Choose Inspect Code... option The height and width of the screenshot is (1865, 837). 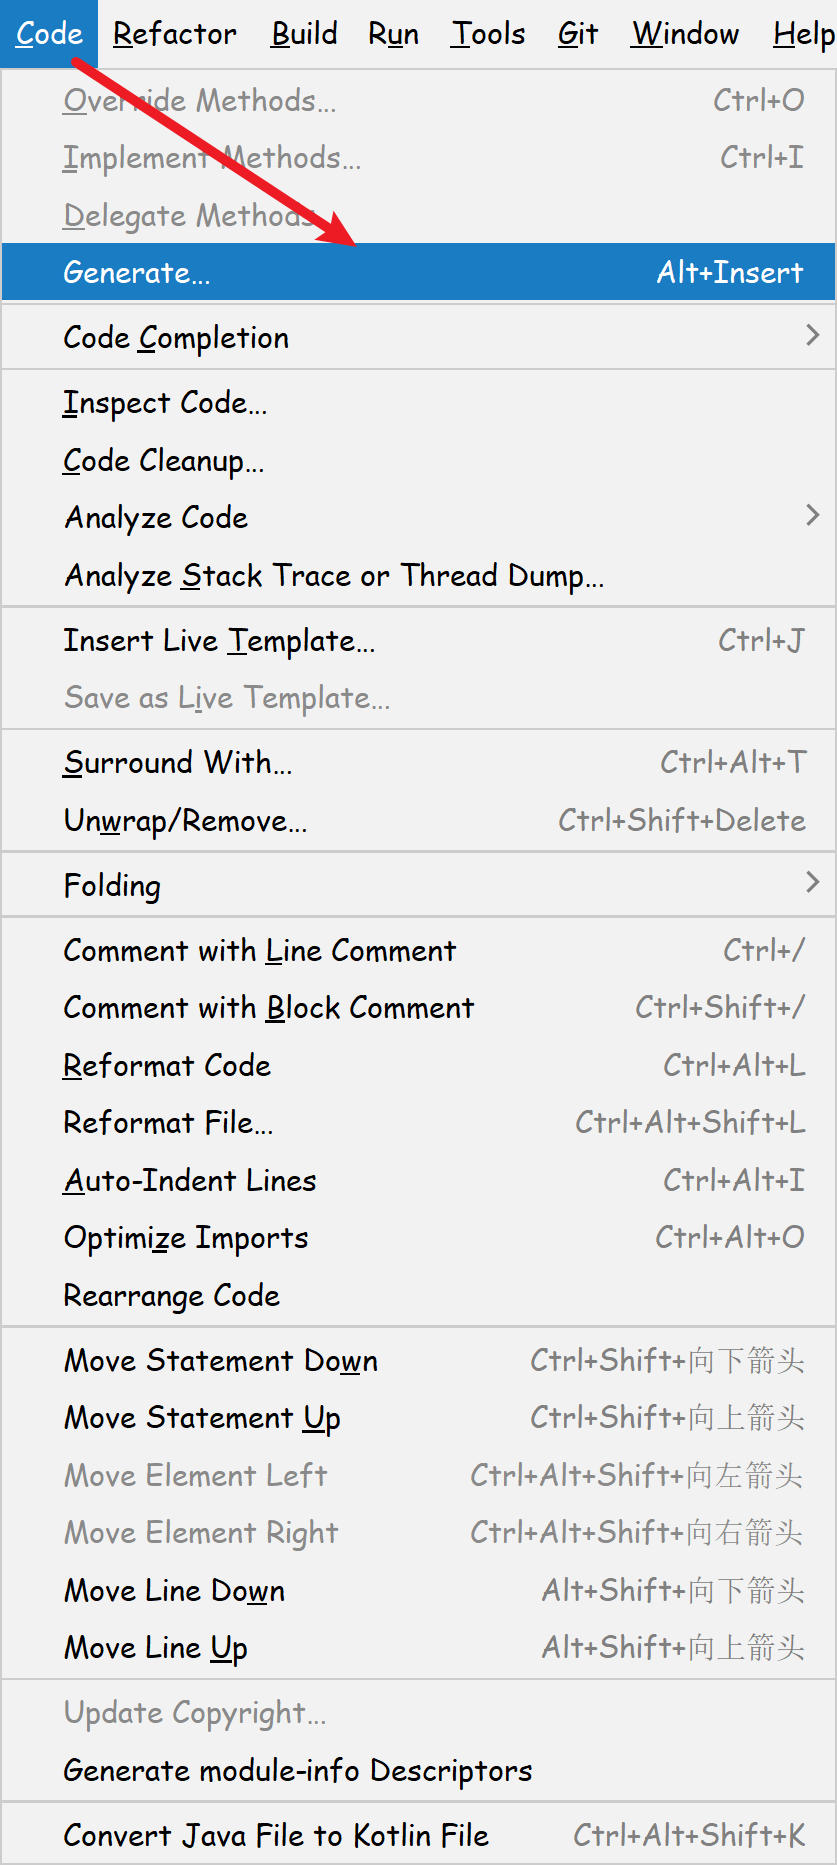[x=165, y=403]
